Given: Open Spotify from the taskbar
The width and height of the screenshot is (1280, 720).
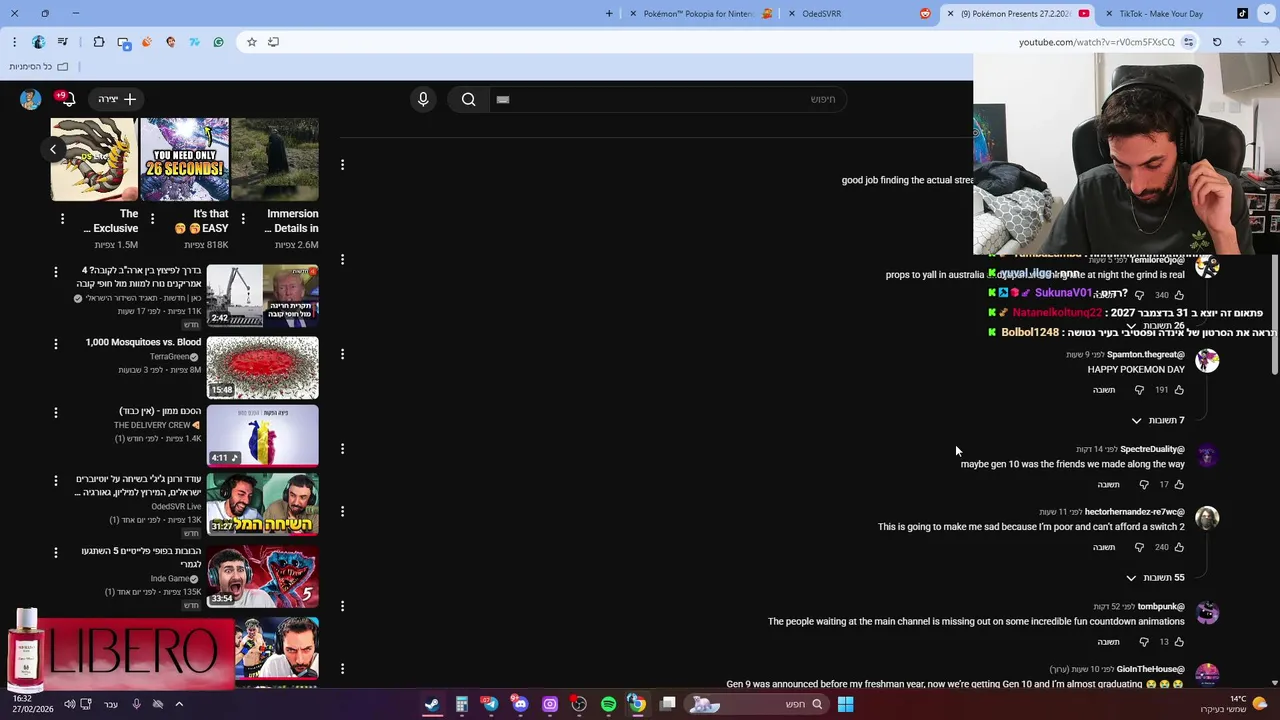Looking at the screenshot, I should 608,704.
